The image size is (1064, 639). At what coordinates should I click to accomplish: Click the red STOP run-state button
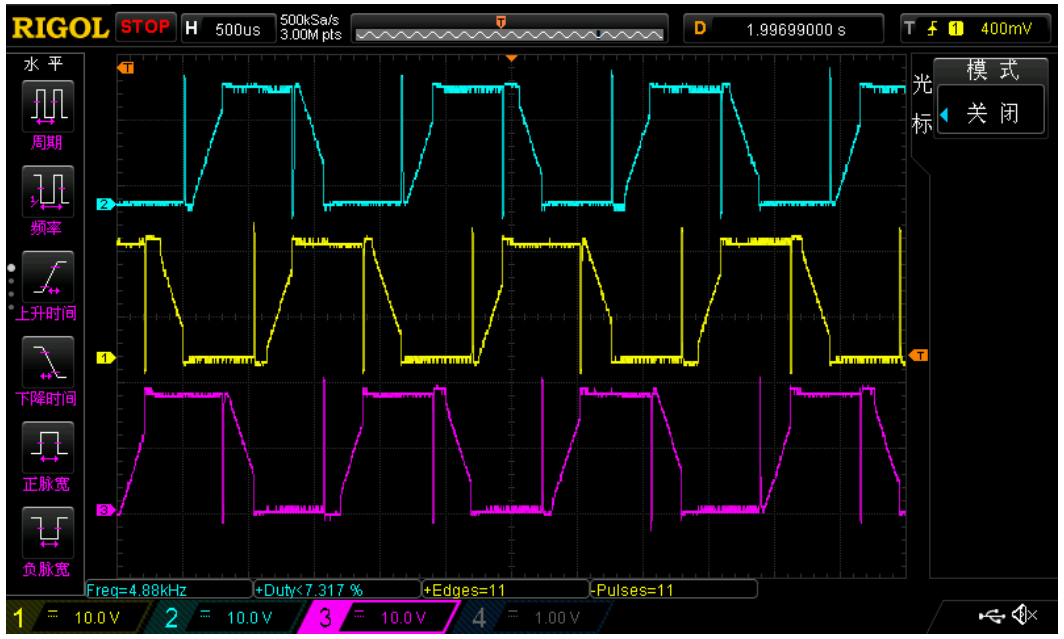pyautogui.click(x=146, y=27)
